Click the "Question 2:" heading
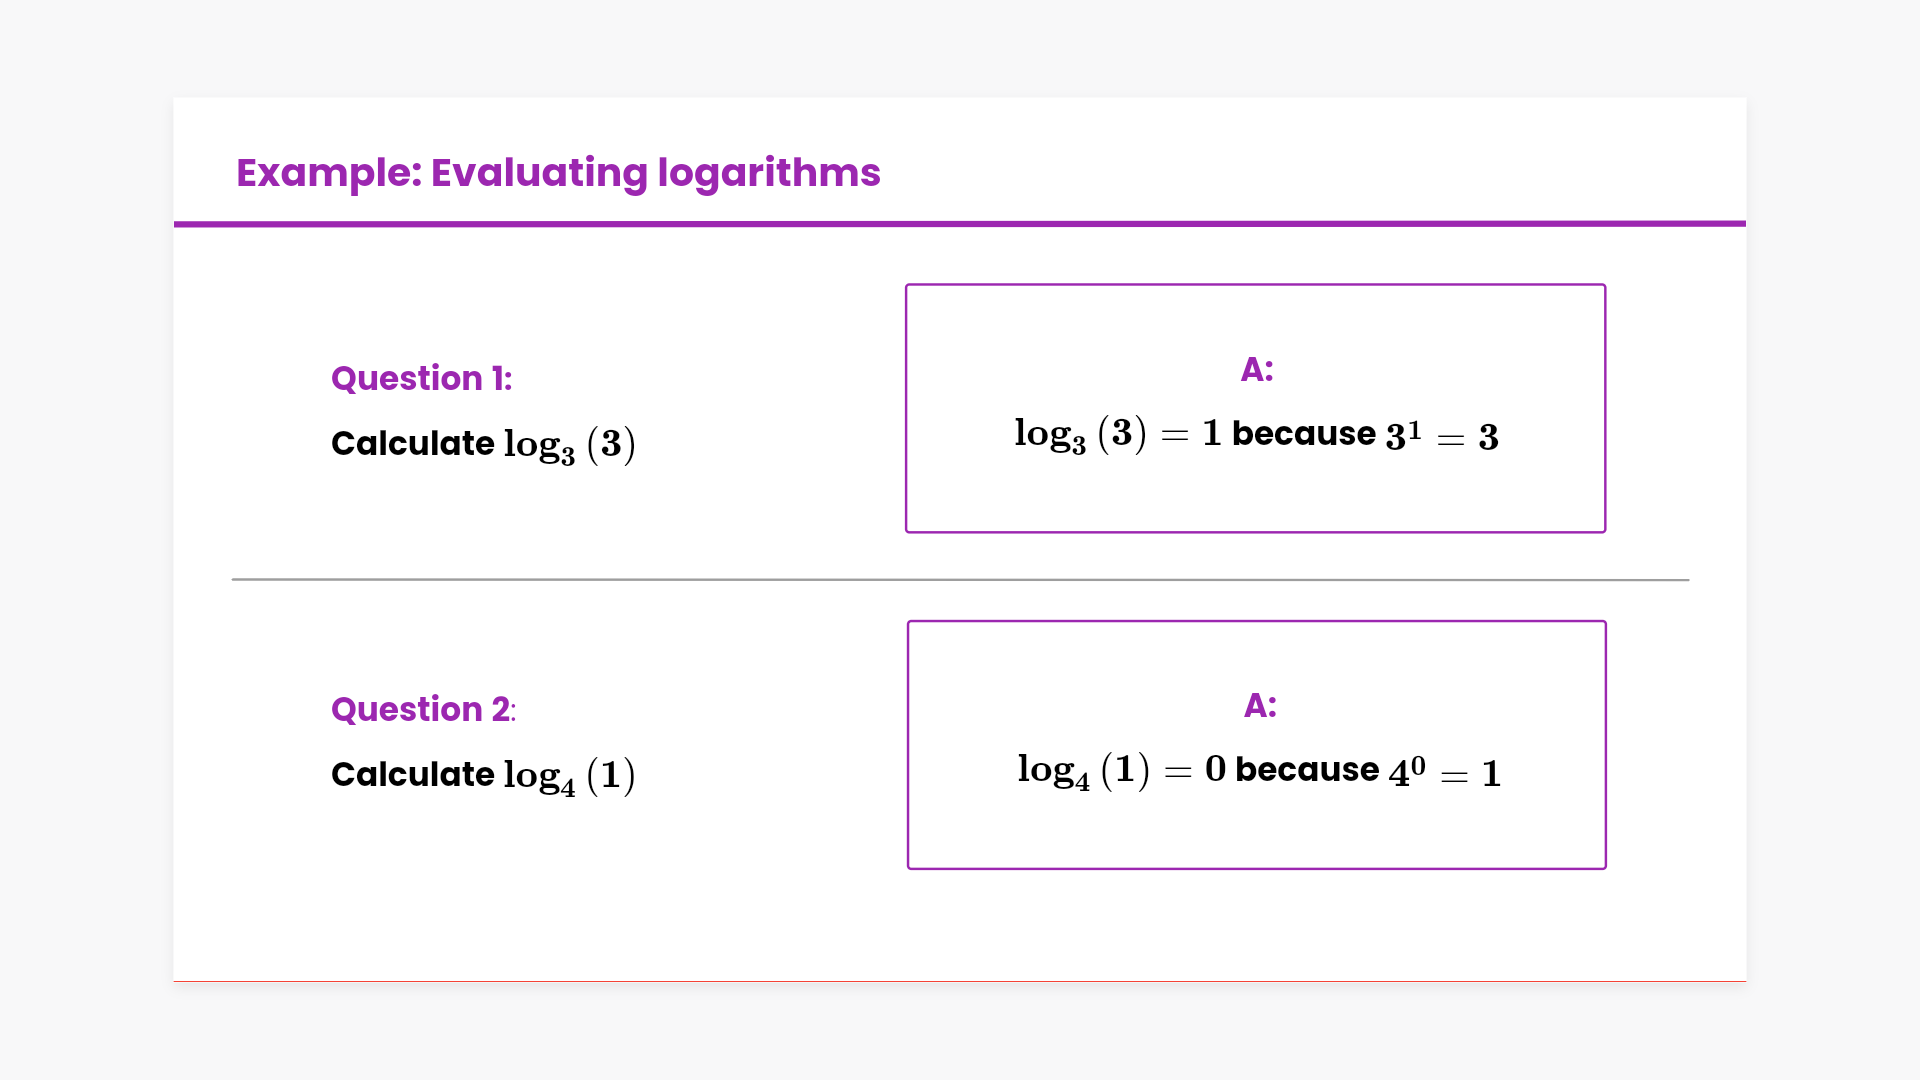 (x=423, y=710)
